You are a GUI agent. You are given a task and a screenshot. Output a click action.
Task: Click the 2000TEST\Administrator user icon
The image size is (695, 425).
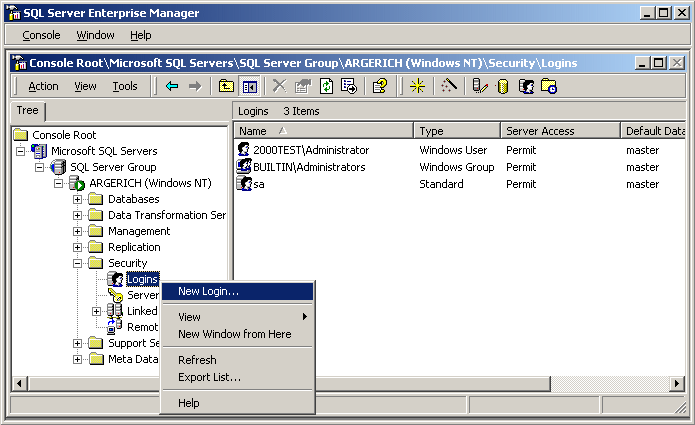tap(244, 149)
